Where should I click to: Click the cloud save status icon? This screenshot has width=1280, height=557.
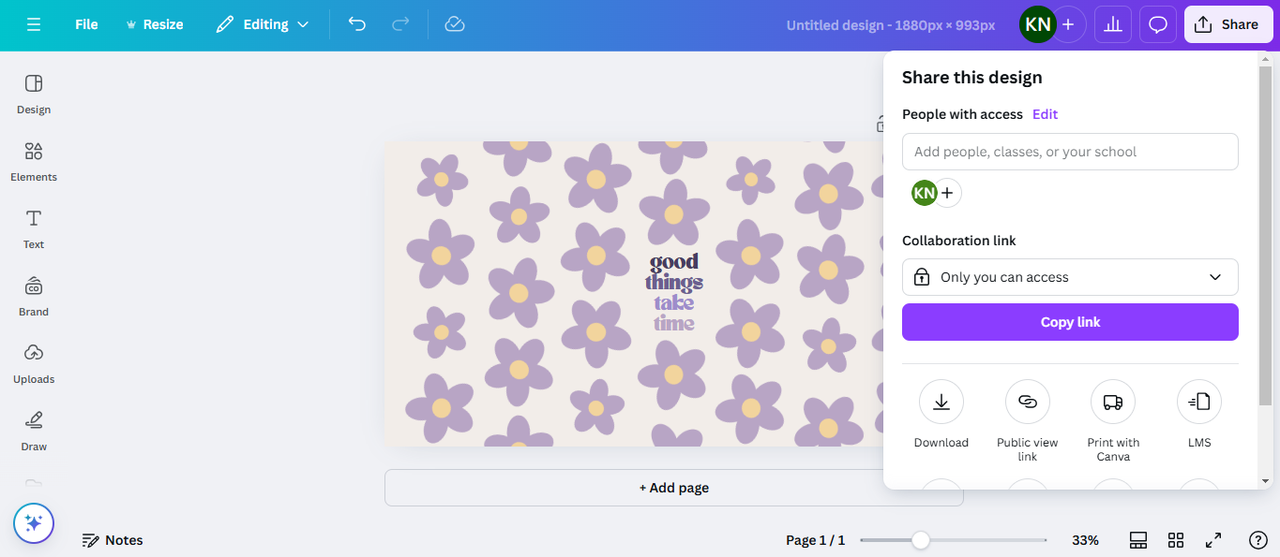[455, 24]
